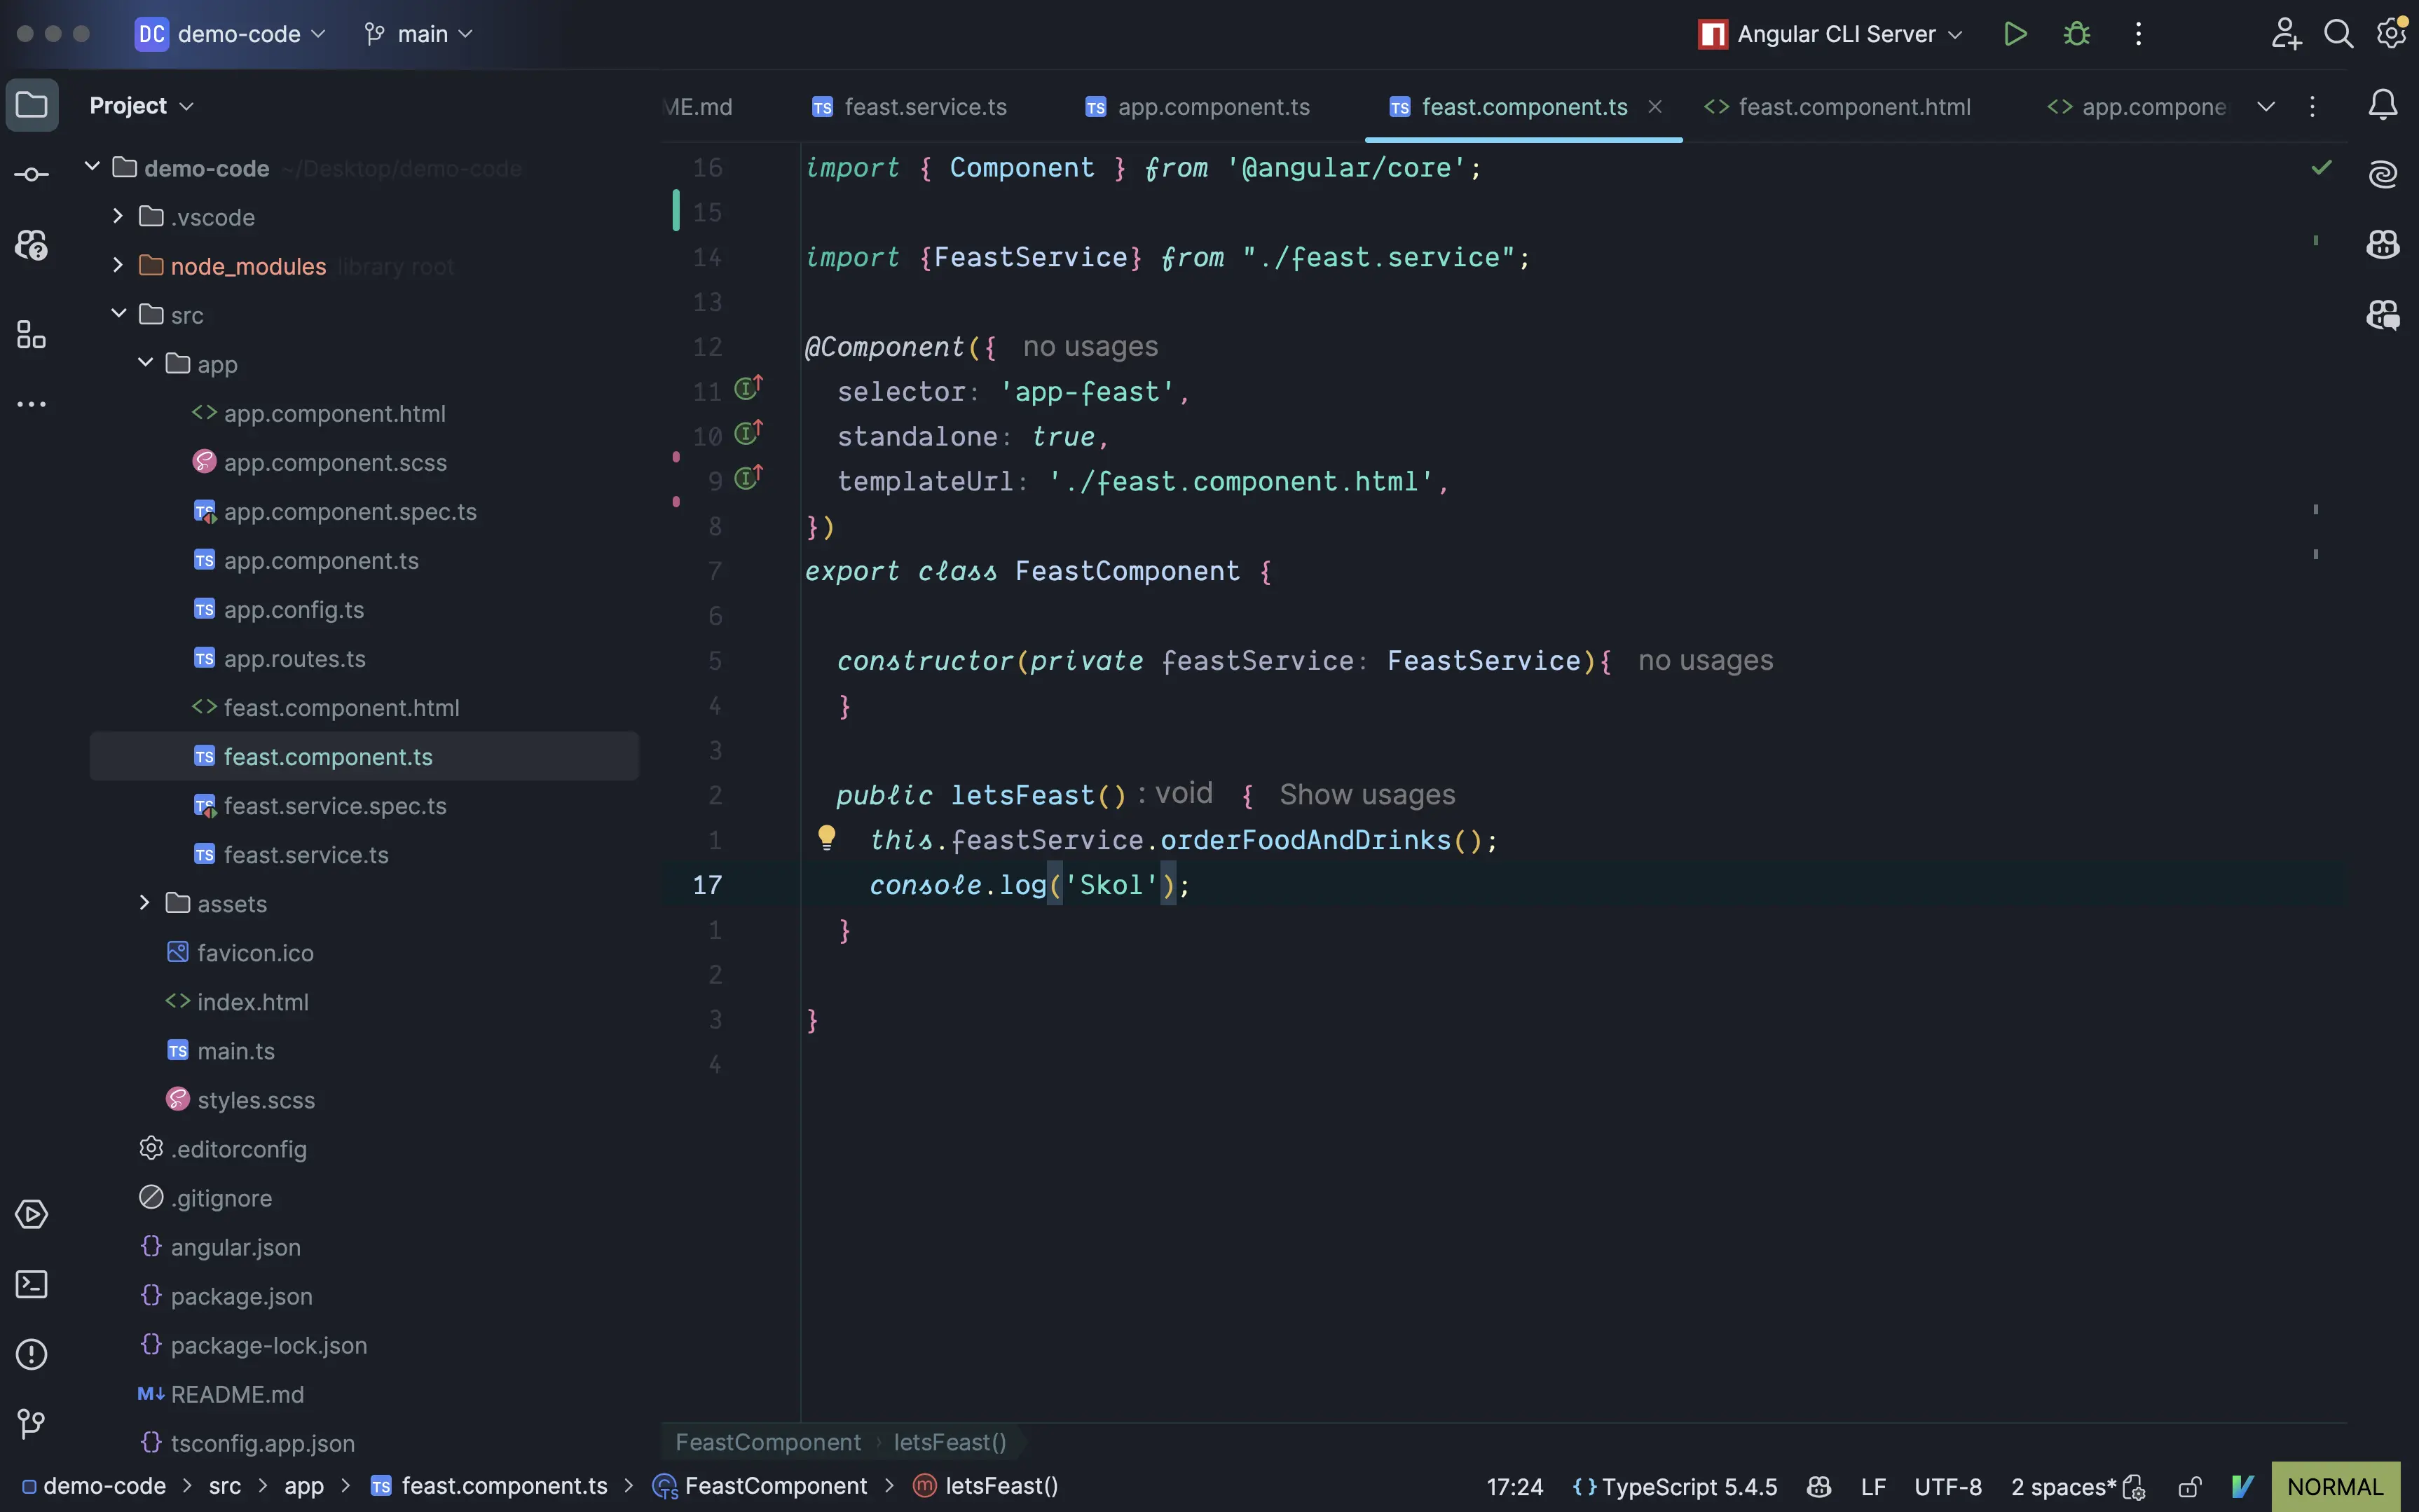Expand the assets folder
The width and height of the screenshot is (2419, 1512).
[x=145, y=903]
